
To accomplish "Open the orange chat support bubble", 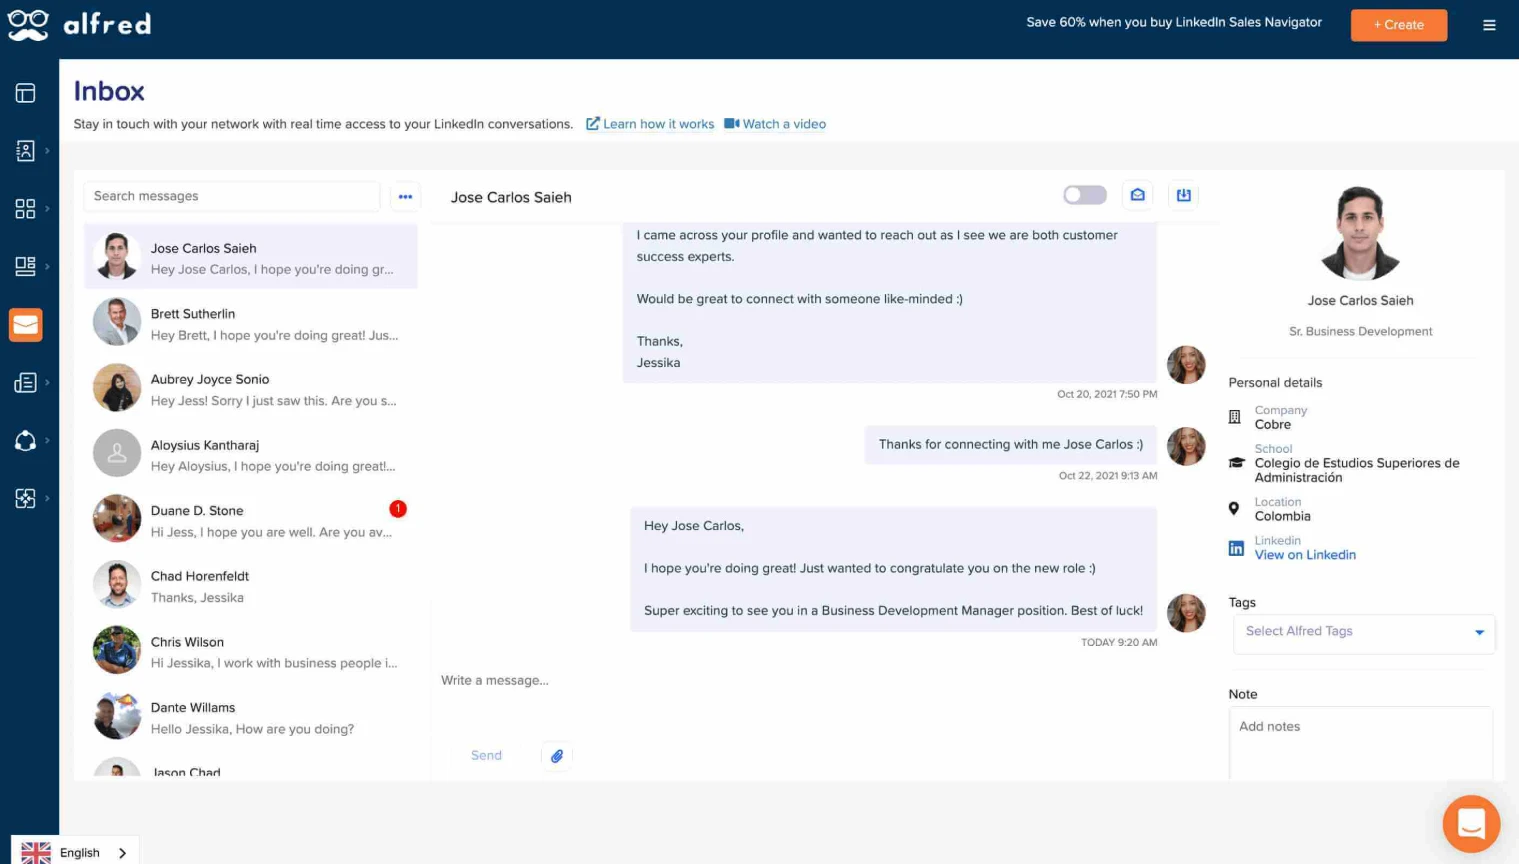I will 1471,824.
